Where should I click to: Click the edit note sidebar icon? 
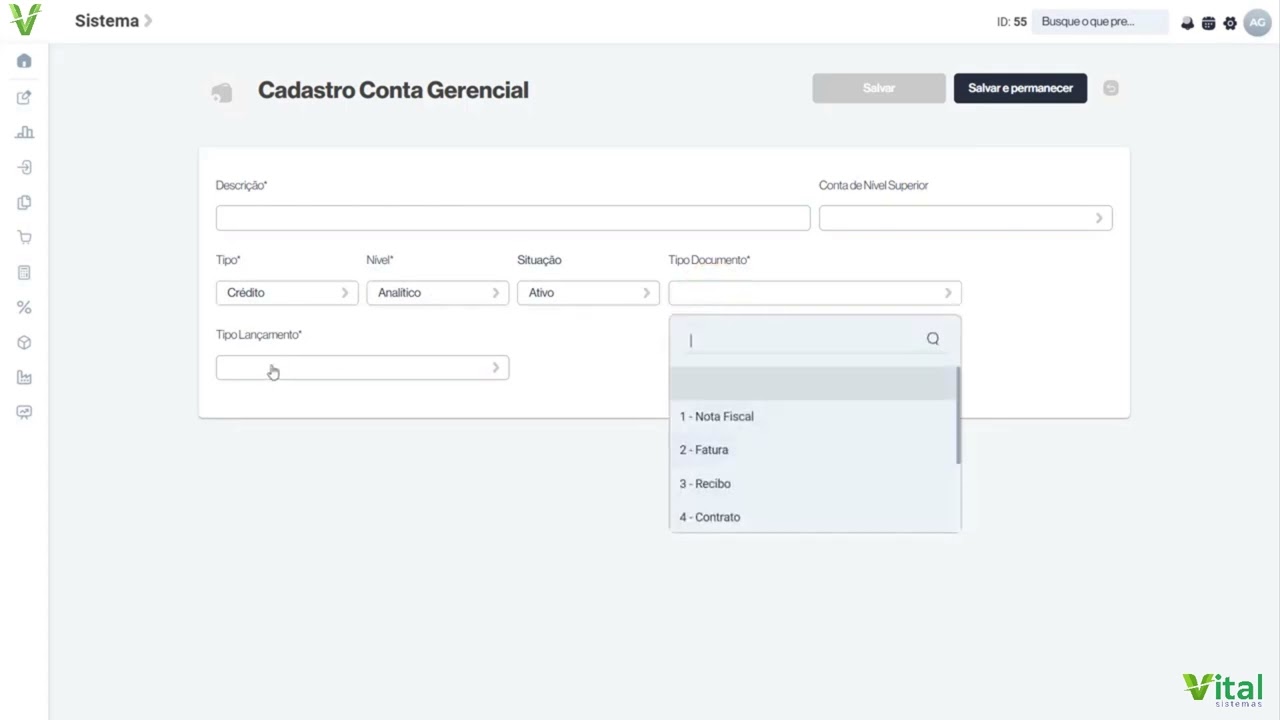tap(24, 97)
